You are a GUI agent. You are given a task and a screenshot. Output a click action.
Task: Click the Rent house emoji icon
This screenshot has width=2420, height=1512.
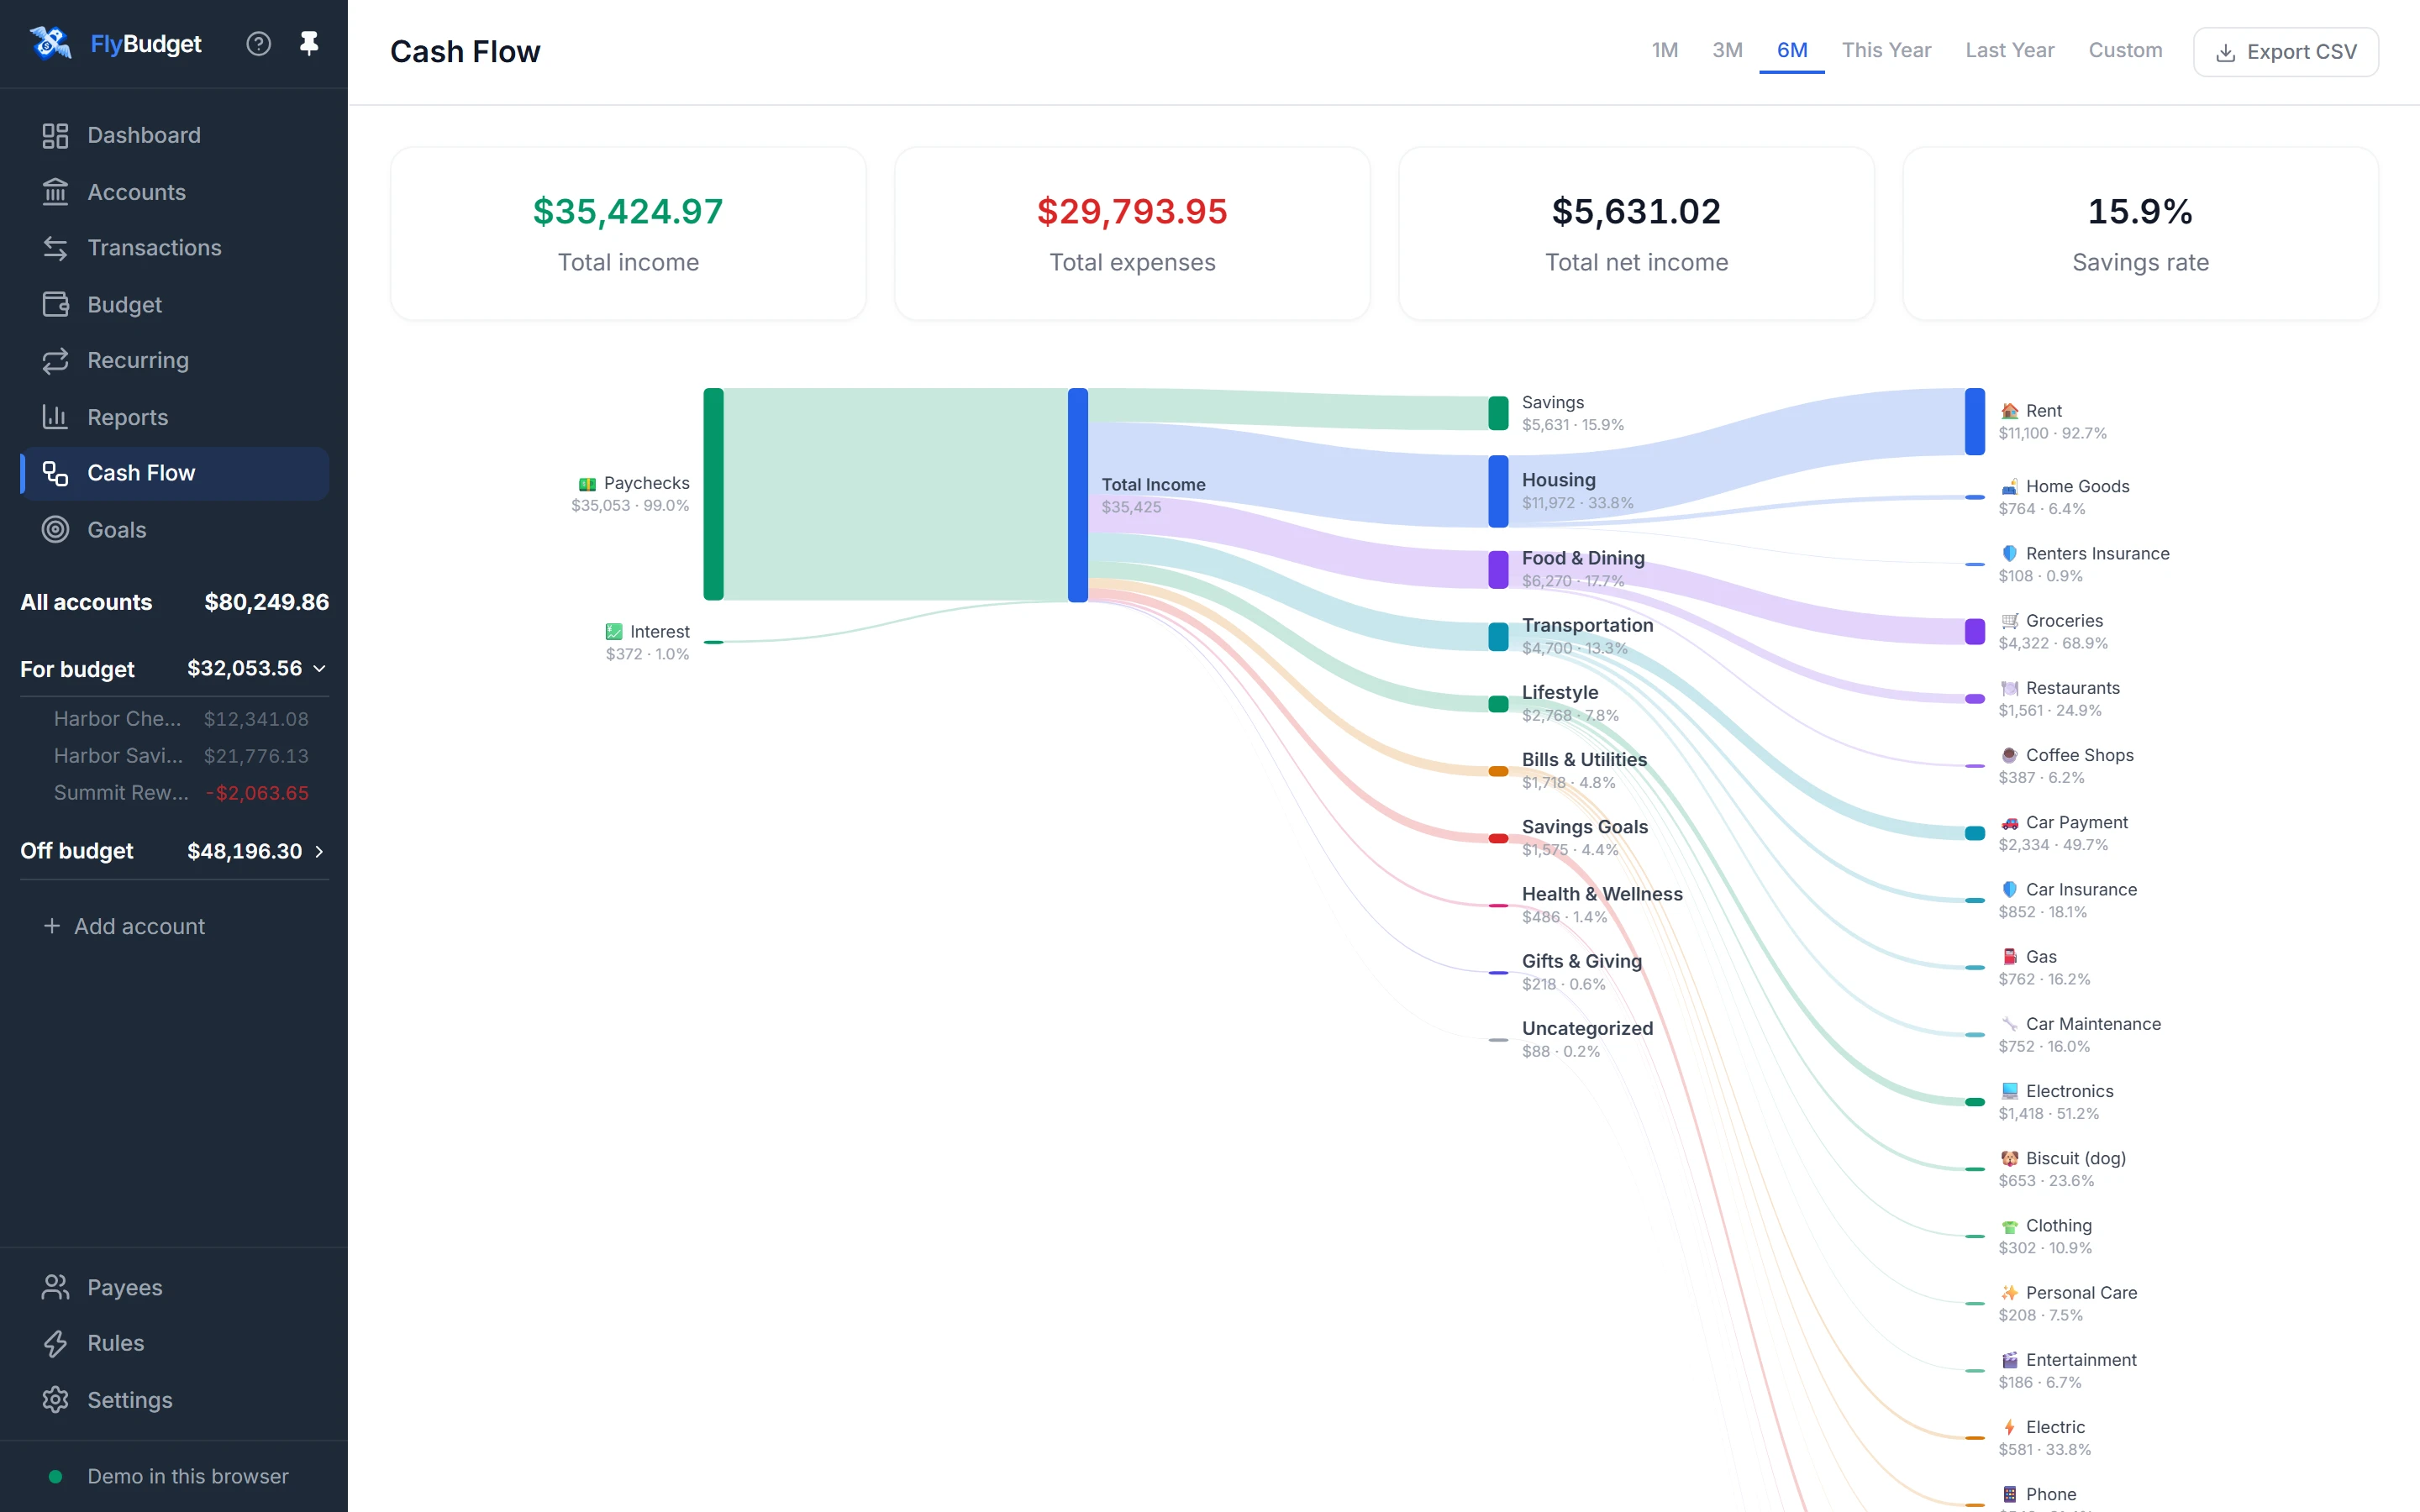pos(2009,411)
